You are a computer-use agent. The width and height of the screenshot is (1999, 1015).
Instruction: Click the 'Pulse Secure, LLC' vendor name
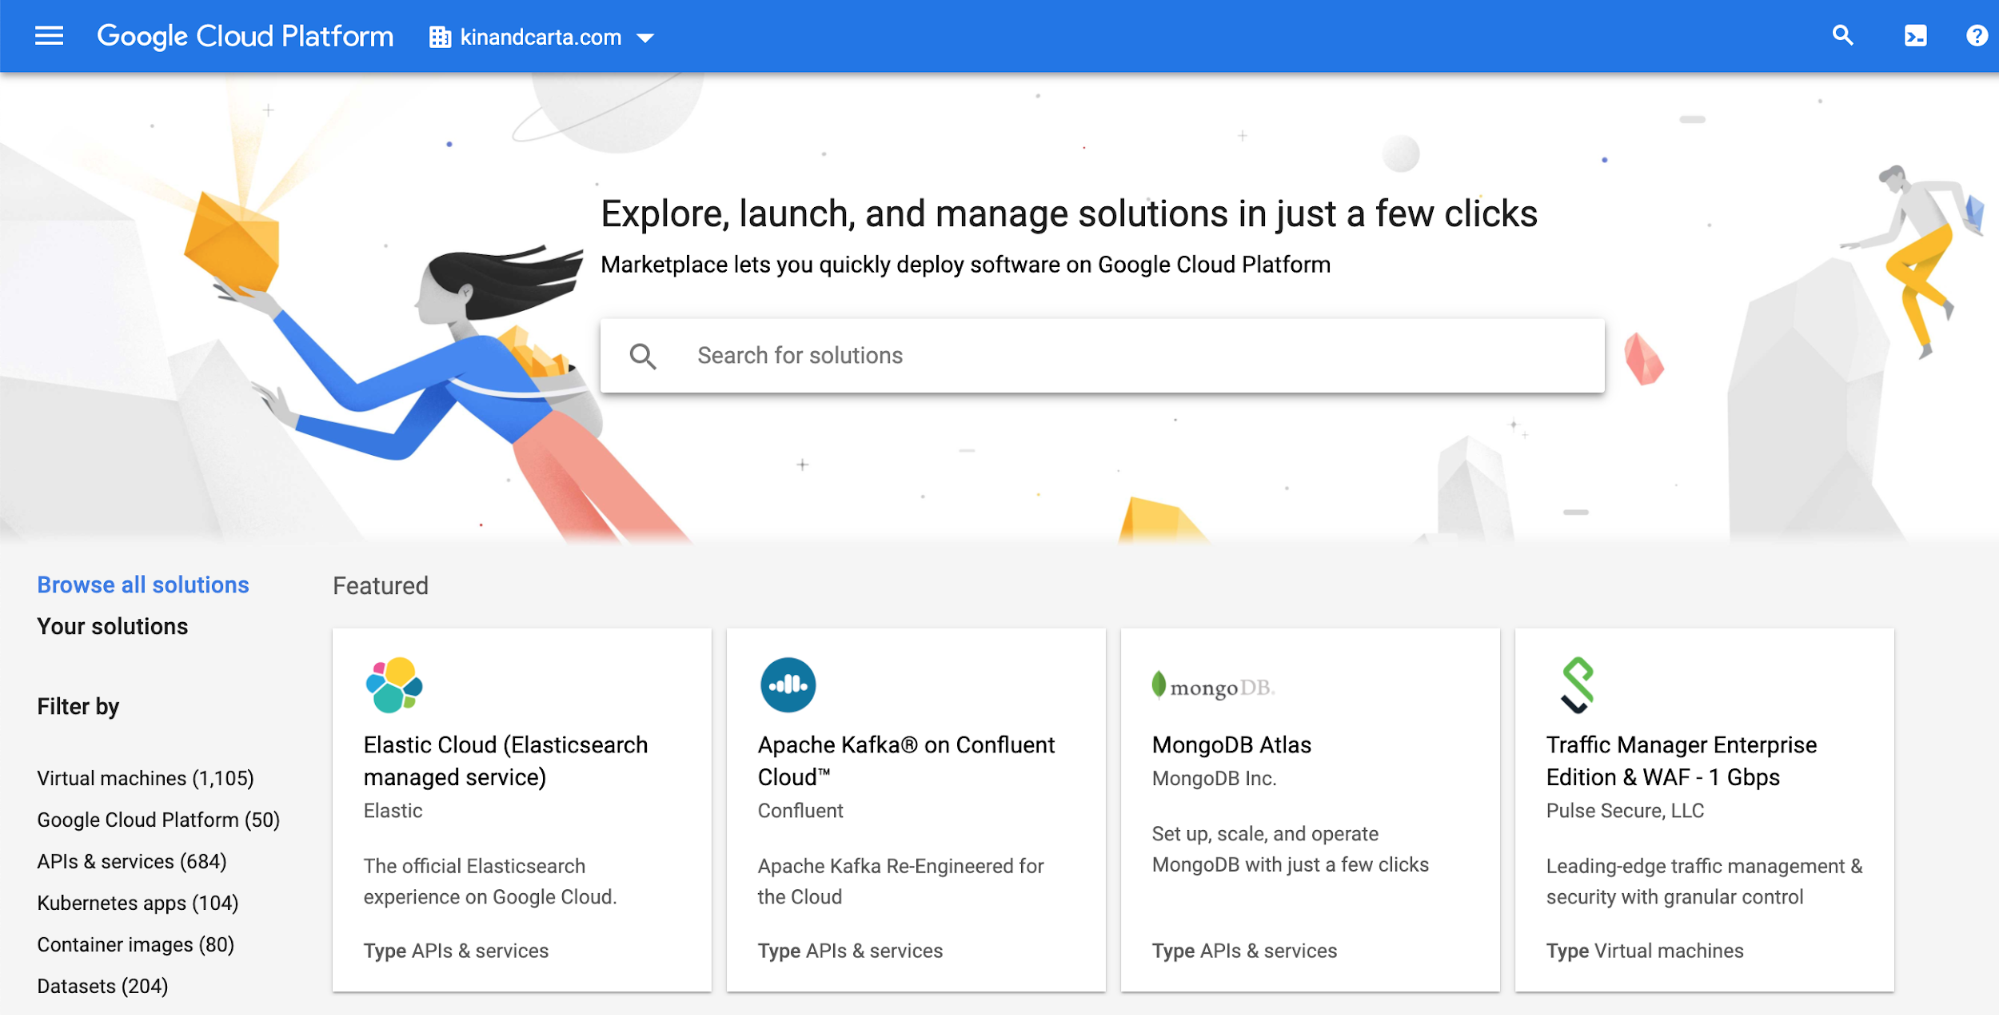(1625, 811)
